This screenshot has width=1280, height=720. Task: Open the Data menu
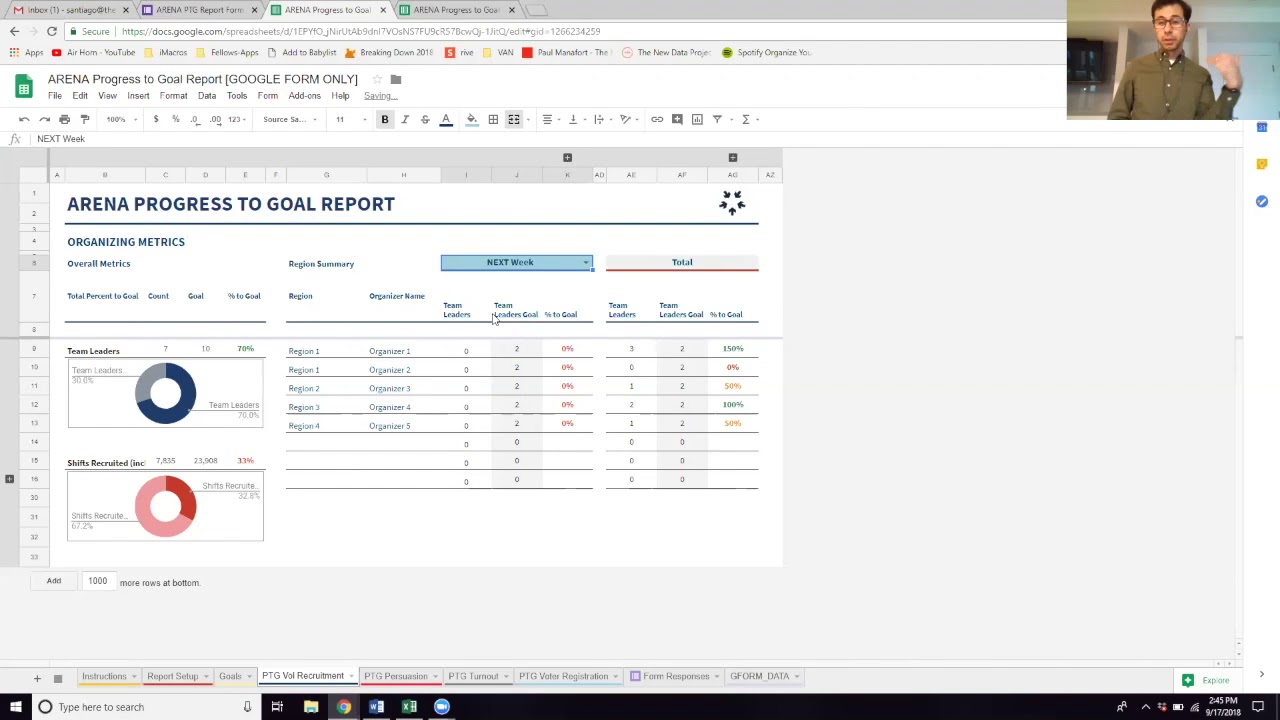pyautogui.click(x=207, y=96)
